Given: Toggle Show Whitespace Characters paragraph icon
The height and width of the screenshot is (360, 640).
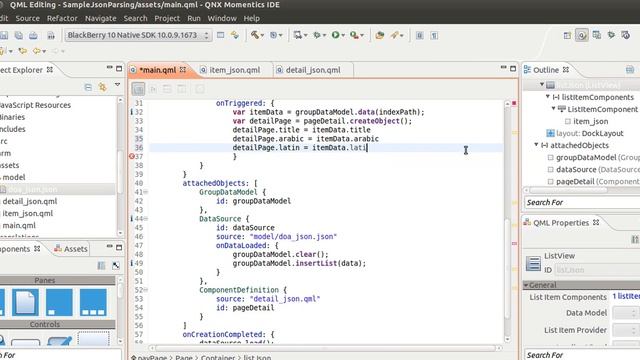Looking at the screenshot, I should point(434,36).
